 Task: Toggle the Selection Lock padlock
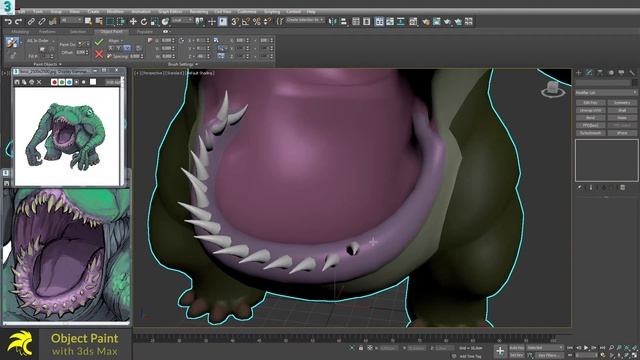point(361,348)
